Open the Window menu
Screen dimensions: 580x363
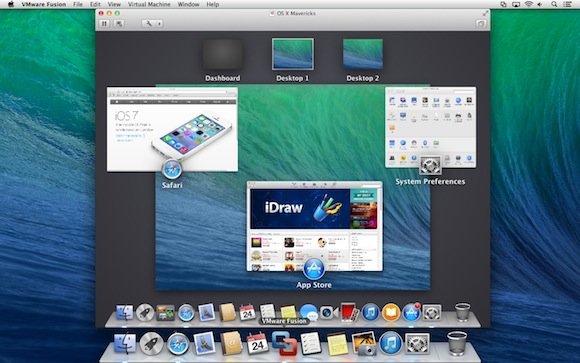pos(188,4)
